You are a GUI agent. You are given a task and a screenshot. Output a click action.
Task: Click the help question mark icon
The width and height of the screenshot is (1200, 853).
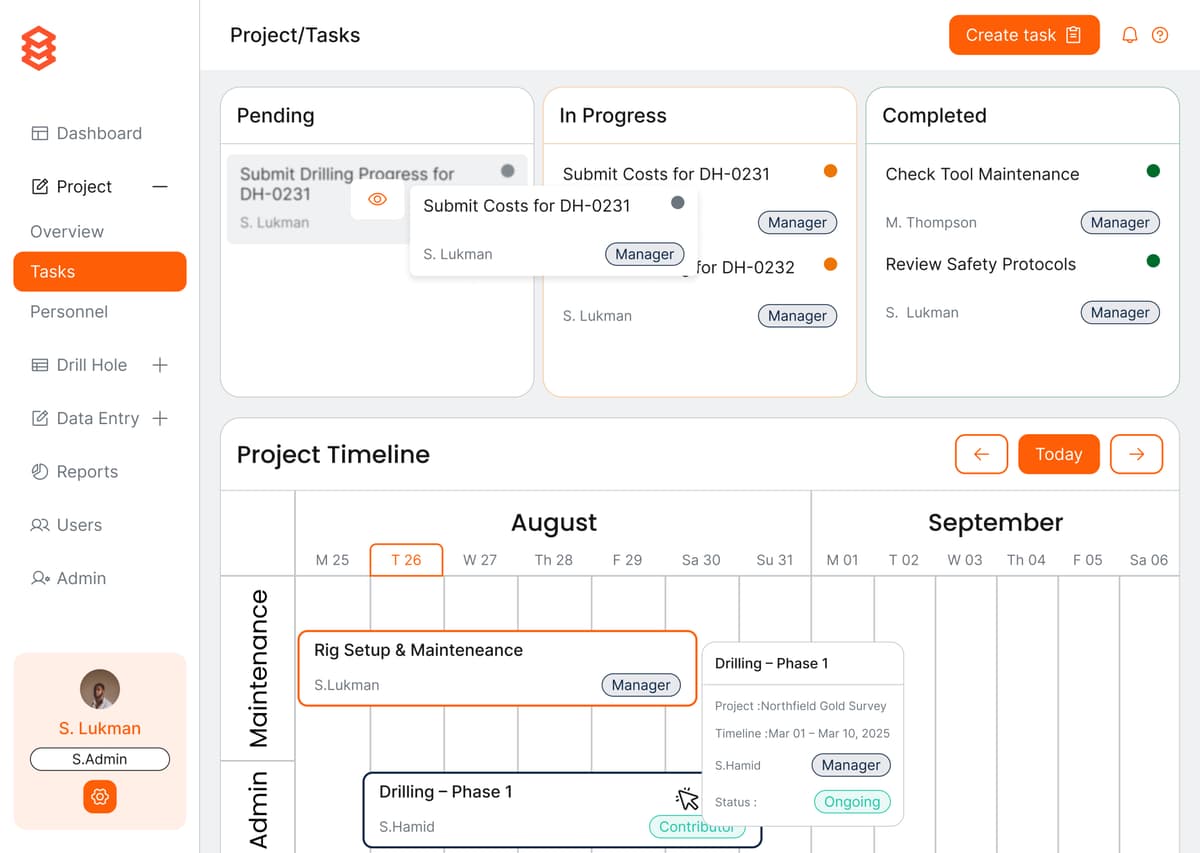1160,34
